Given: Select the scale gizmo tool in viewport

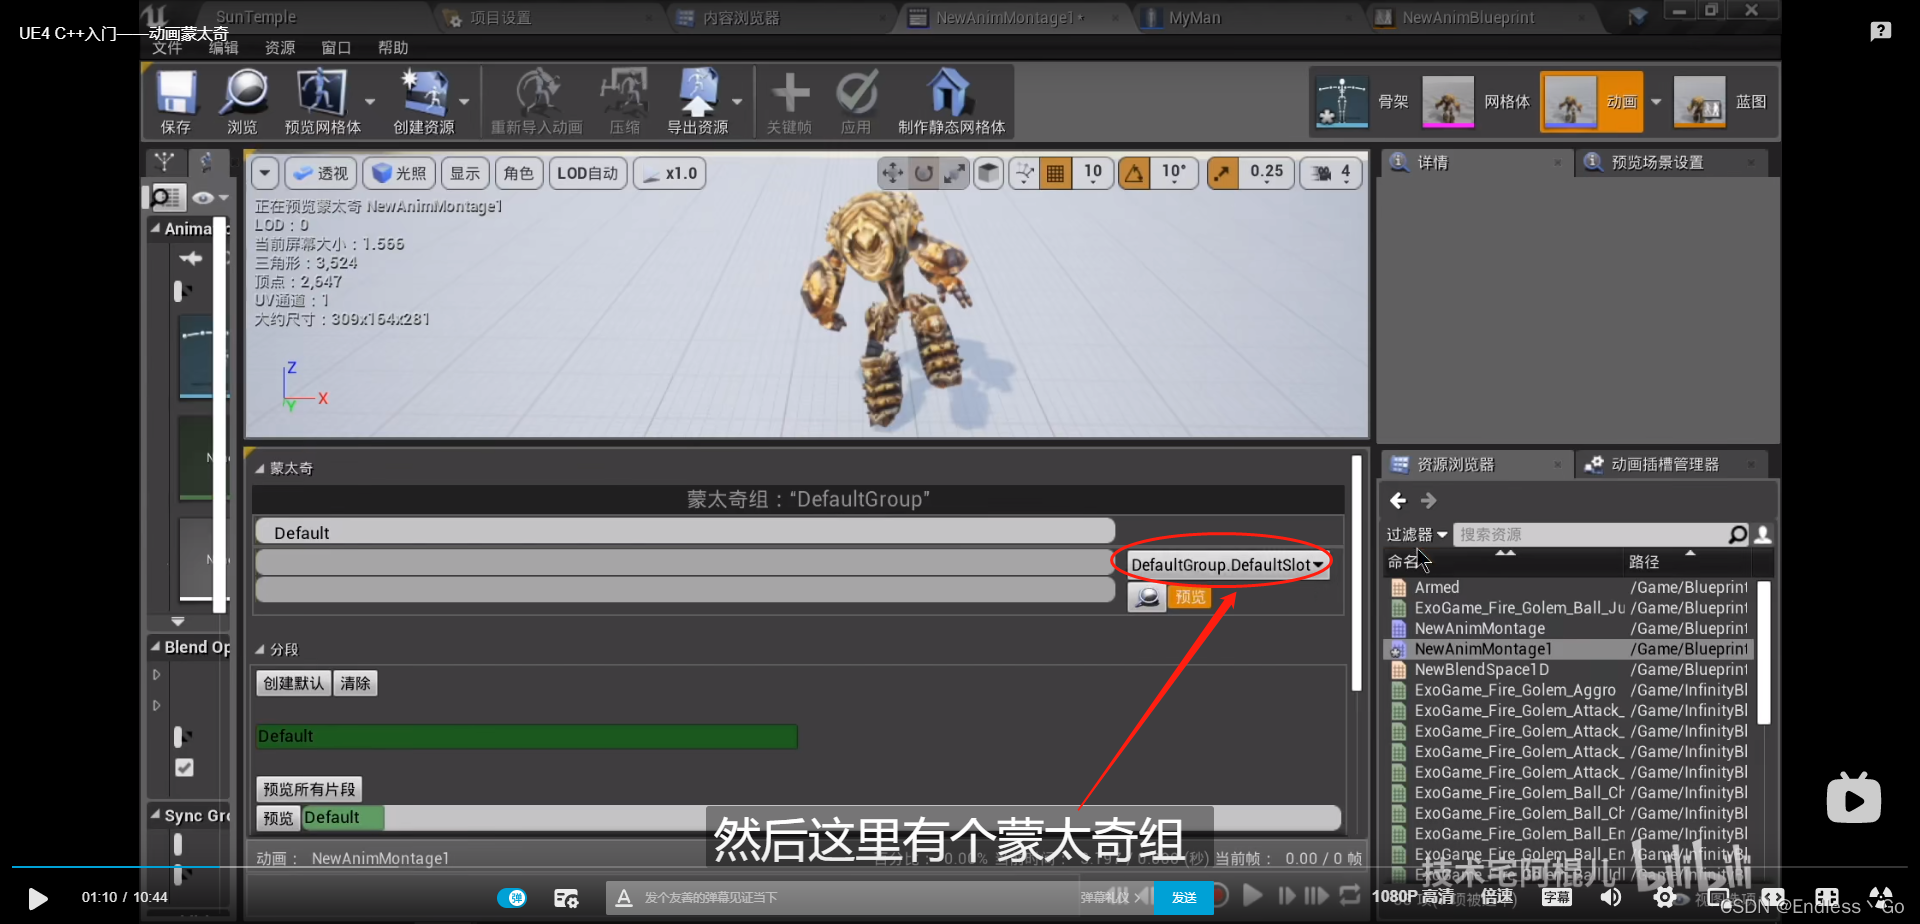Looking at the screenshot, I should 955,173.
